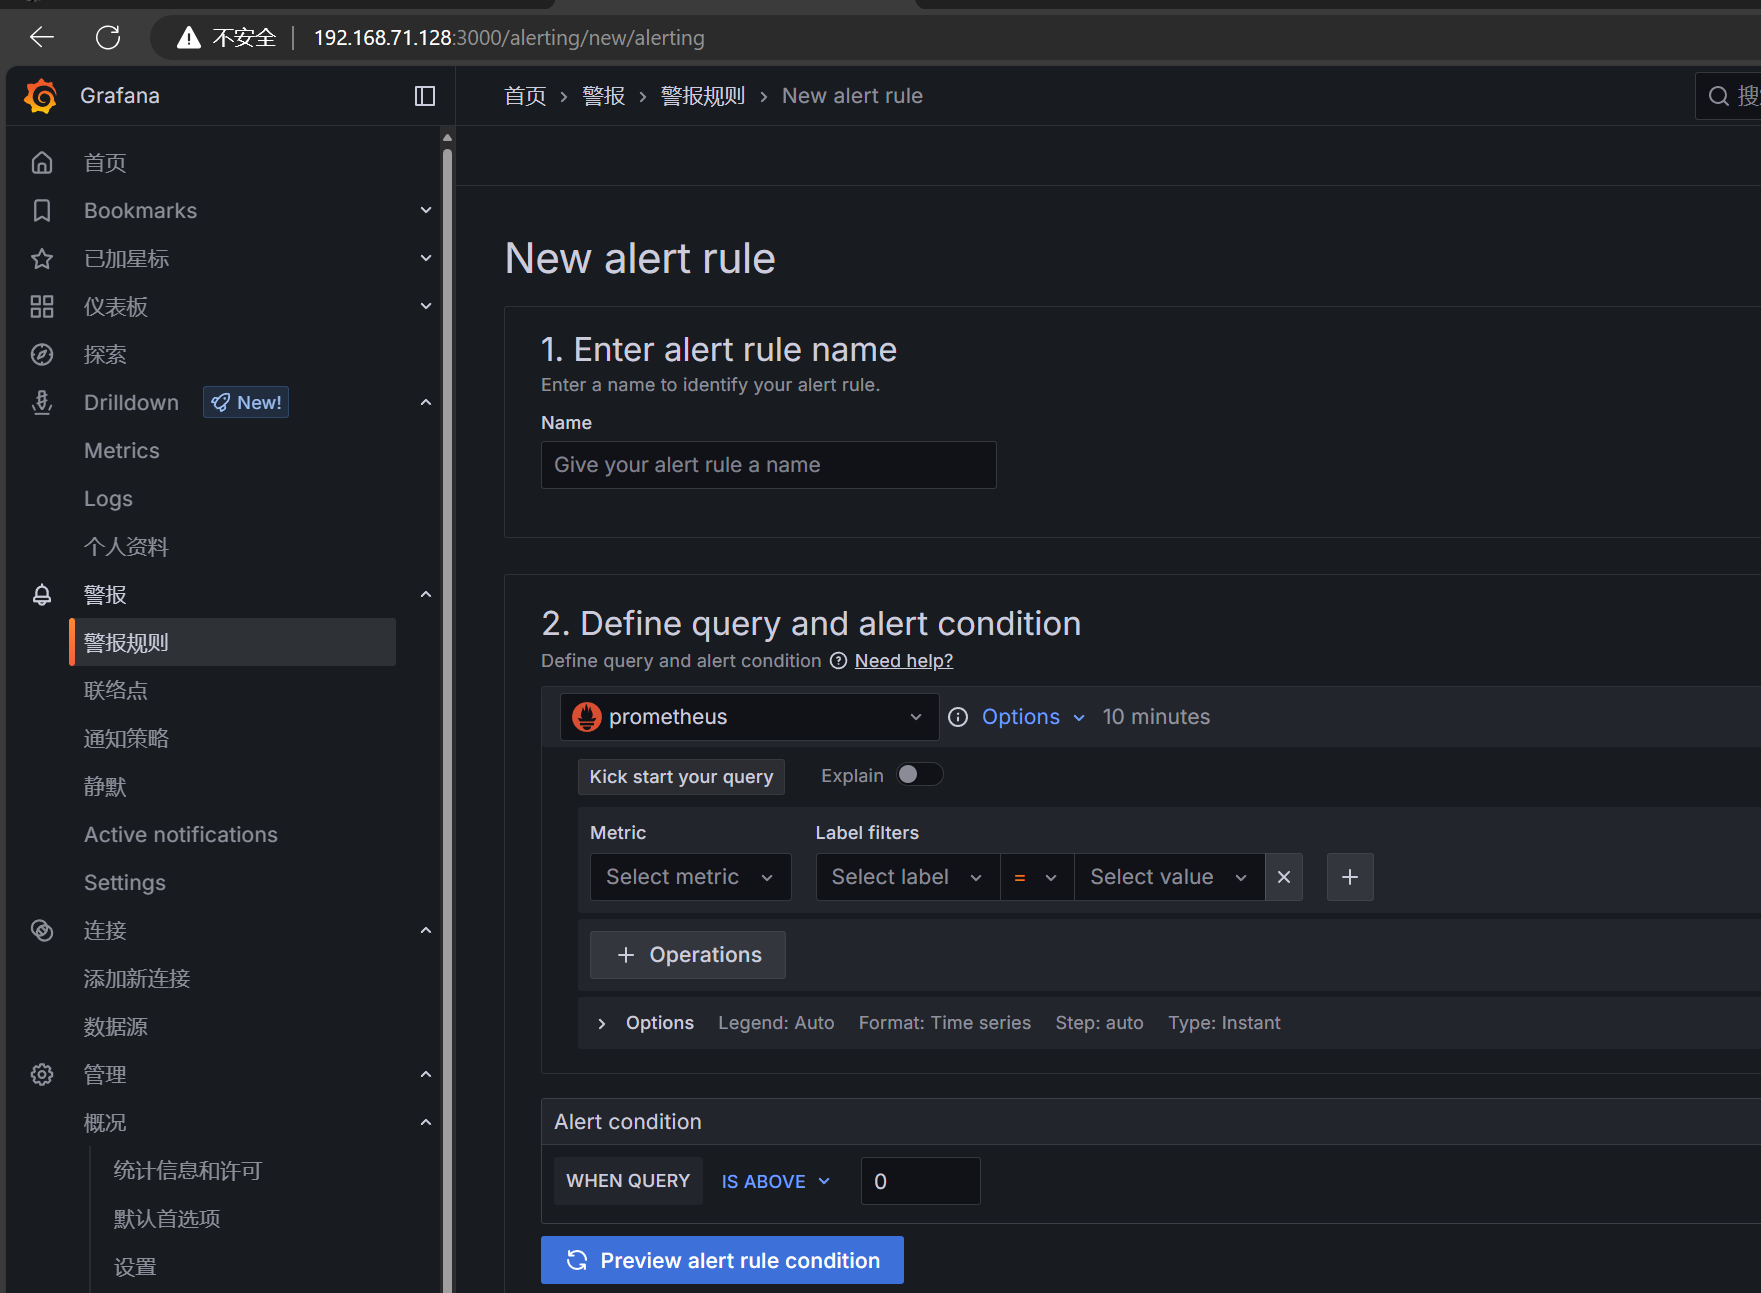1761x1293 pixels.
Task: Collapse the alerting section chevron
Action: click(x=426, y=594)
